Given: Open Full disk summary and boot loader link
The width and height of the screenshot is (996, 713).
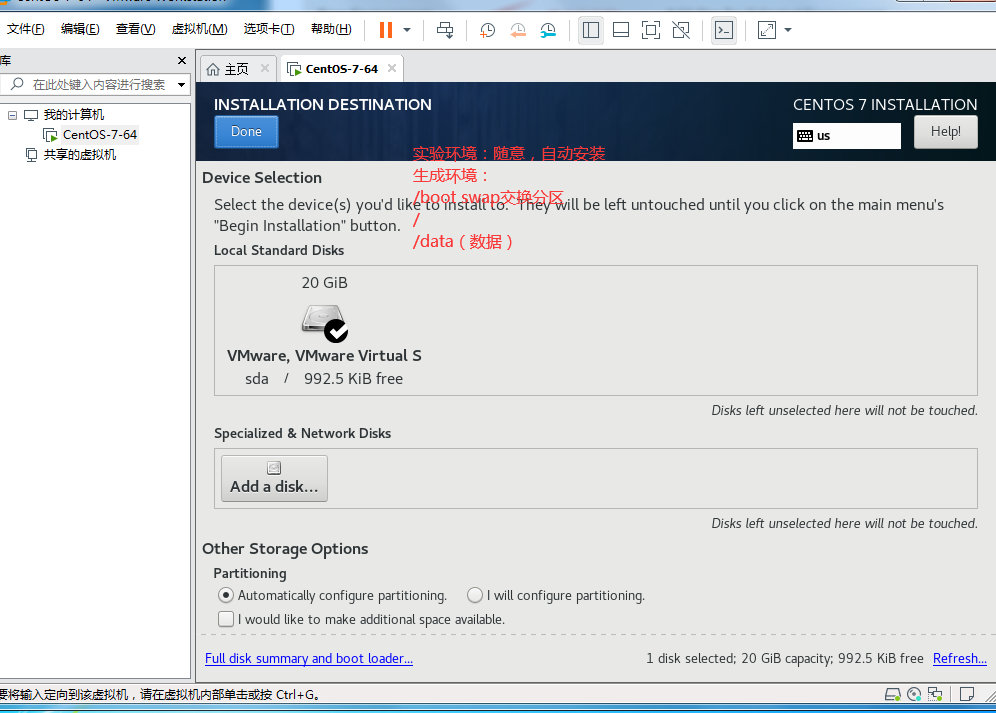Looking at the screenshot, I should click(309, 658).
